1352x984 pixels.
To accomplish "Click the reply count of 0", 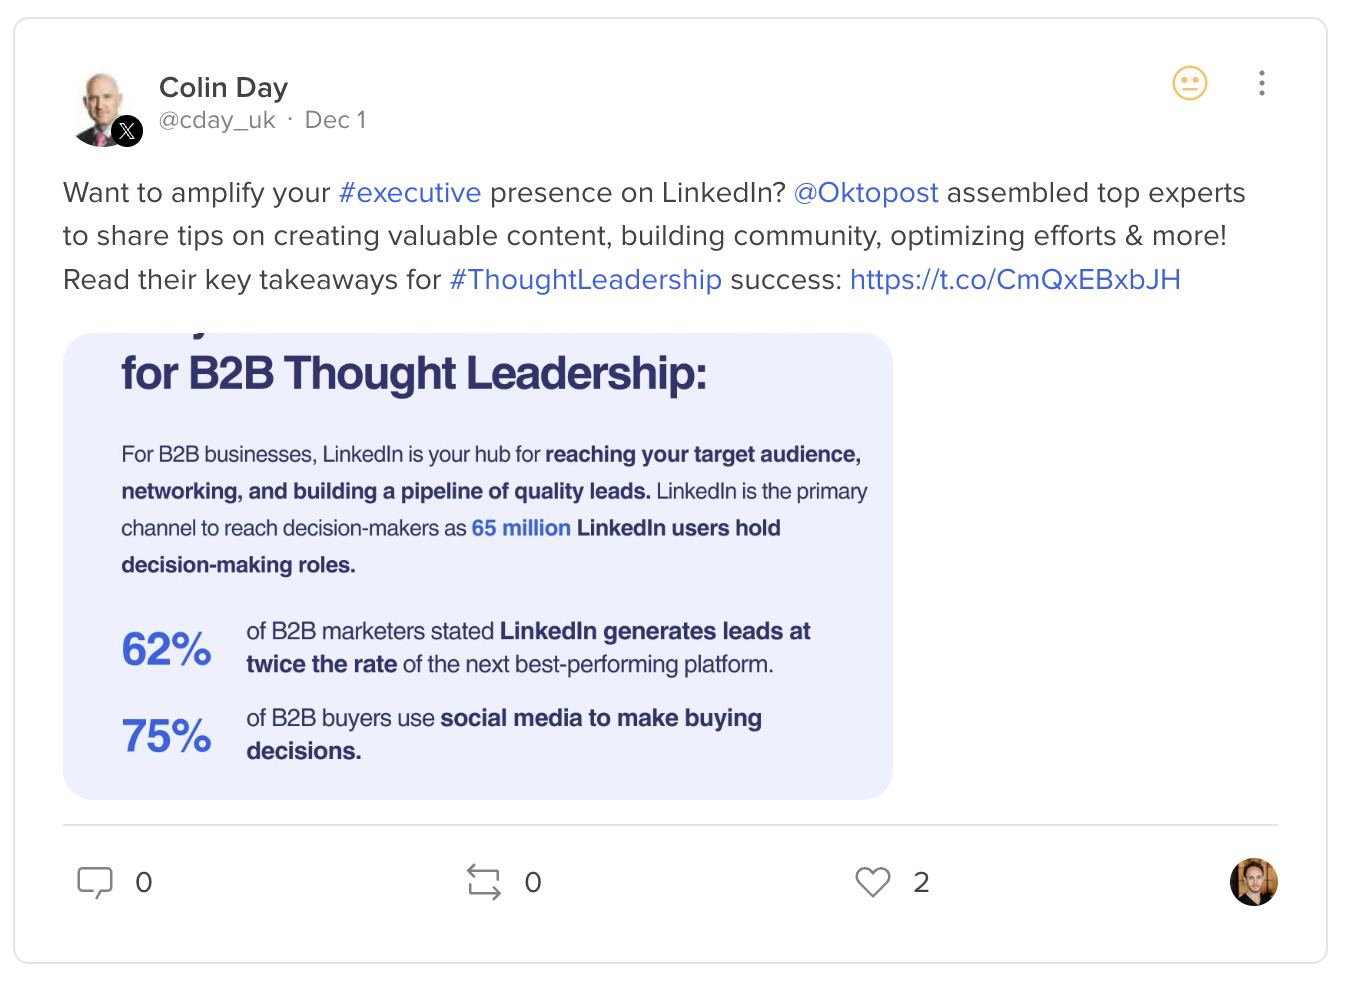I will pos(144,882).
